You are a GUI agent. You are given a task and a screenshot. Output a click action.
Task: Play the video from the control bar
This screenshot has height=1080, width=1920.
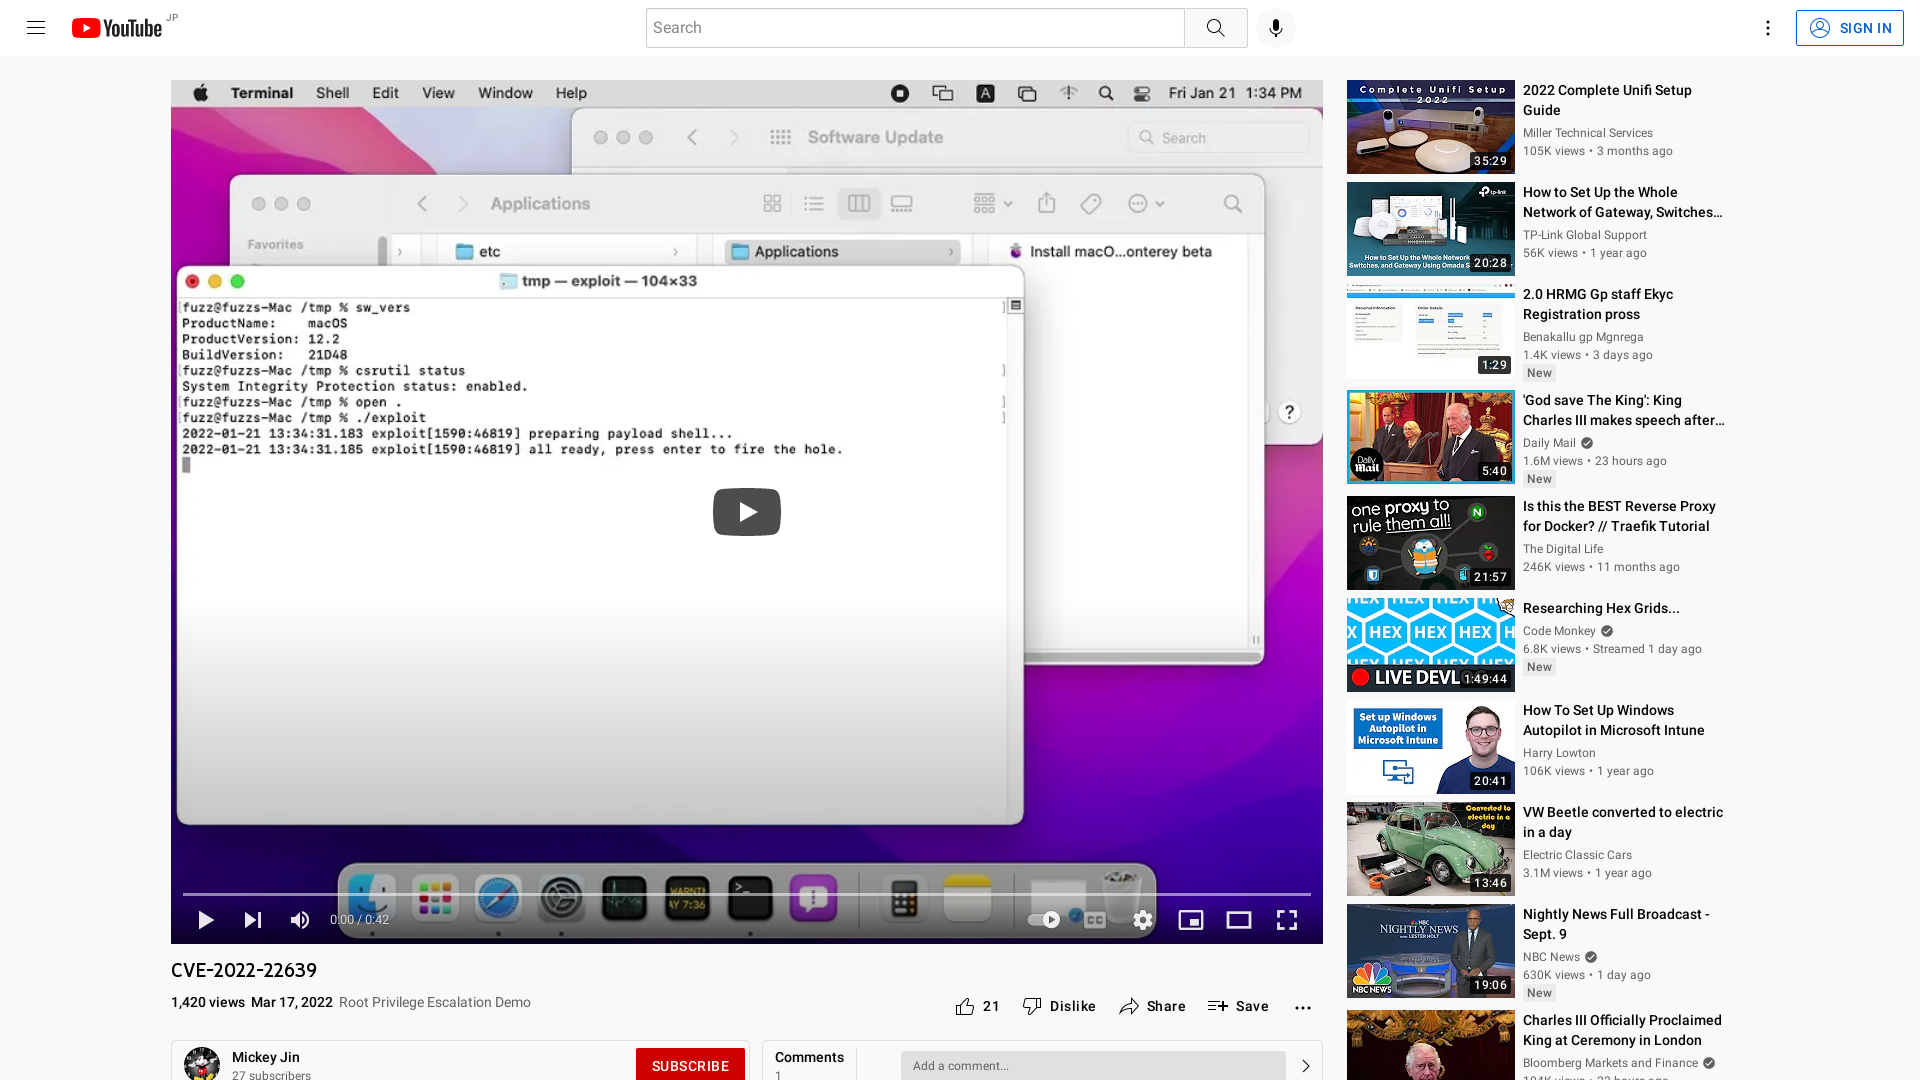click(x=205, y=920)
